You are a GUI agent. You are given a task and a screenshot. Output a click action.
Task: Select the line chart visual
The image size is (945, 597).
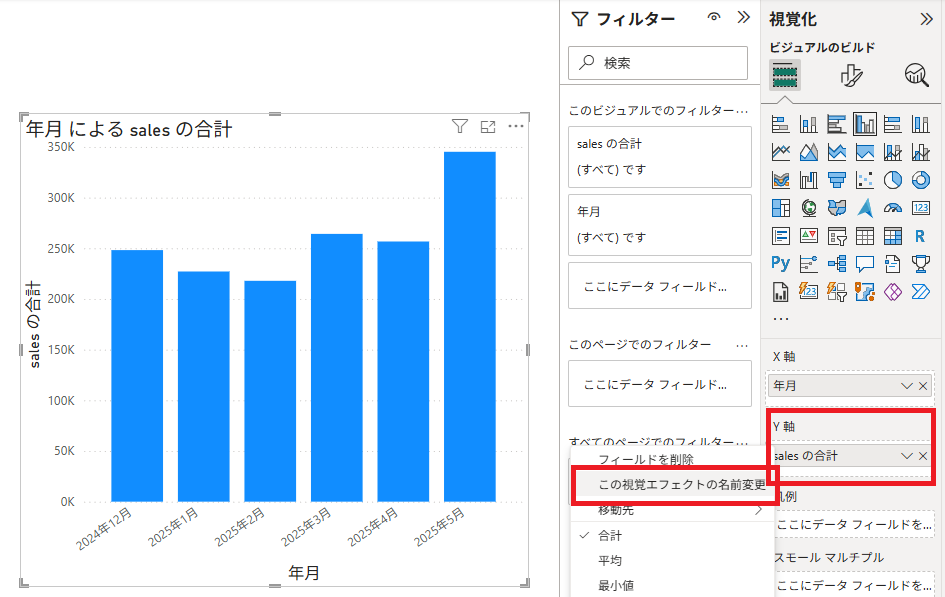click(780, 152)
